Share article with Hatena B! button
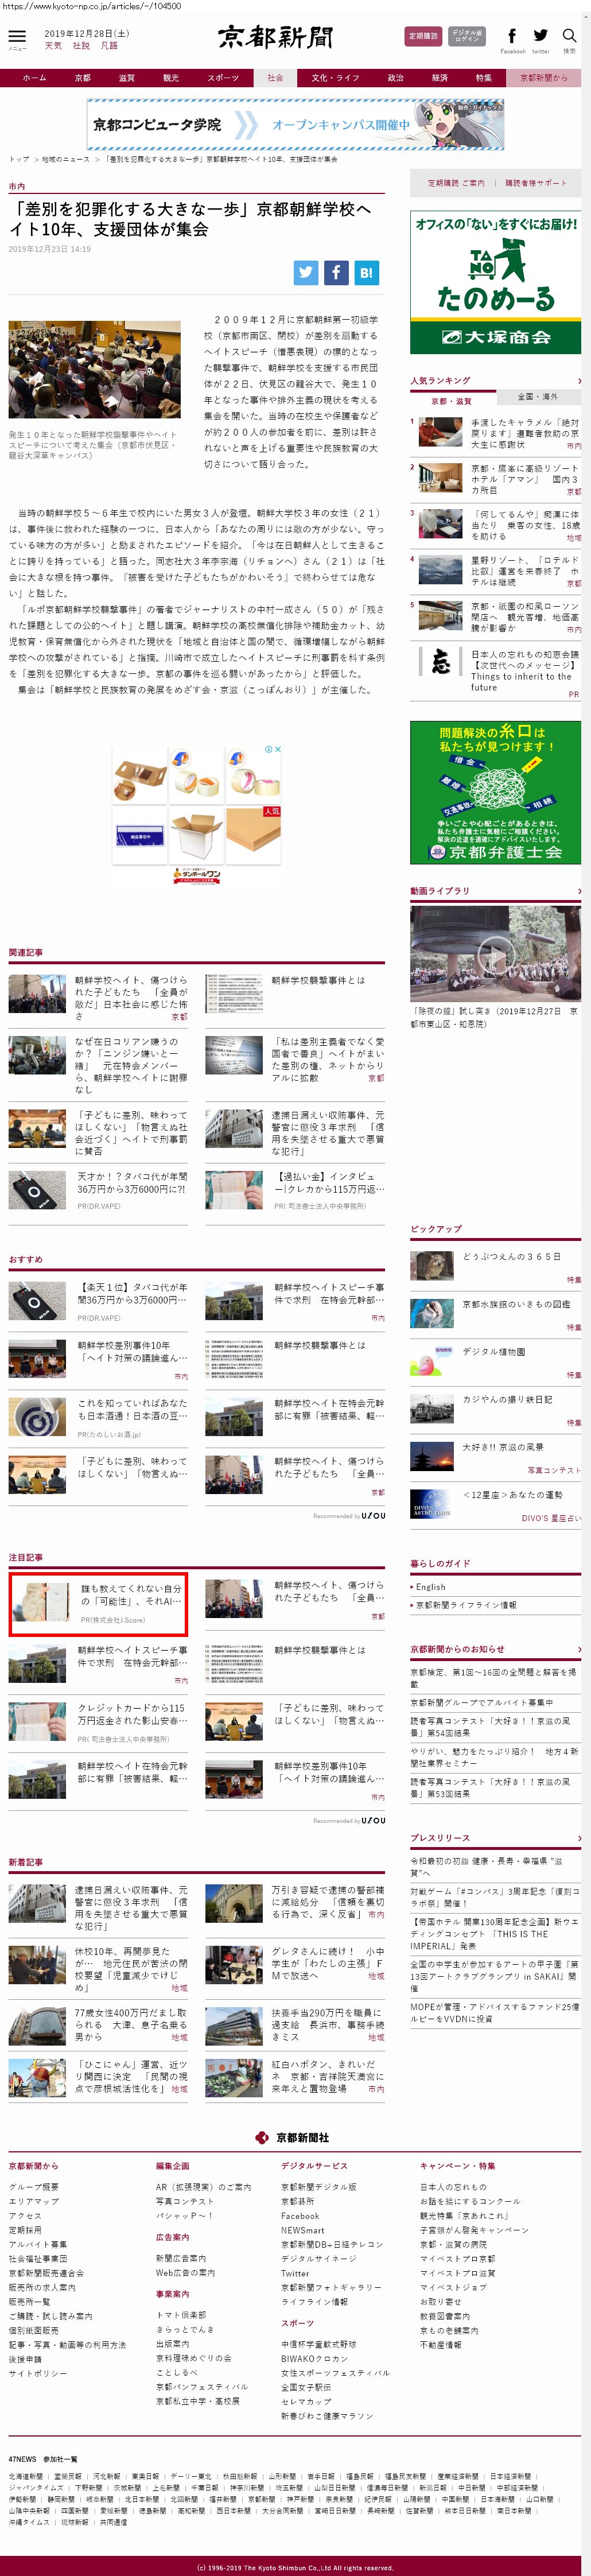The height and width of the screenshot is (2576, 591). pos(366,272)
